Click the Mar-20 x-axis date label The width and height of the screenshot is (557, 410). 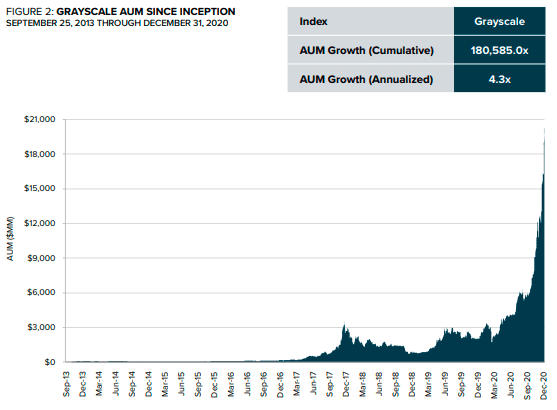494,385
